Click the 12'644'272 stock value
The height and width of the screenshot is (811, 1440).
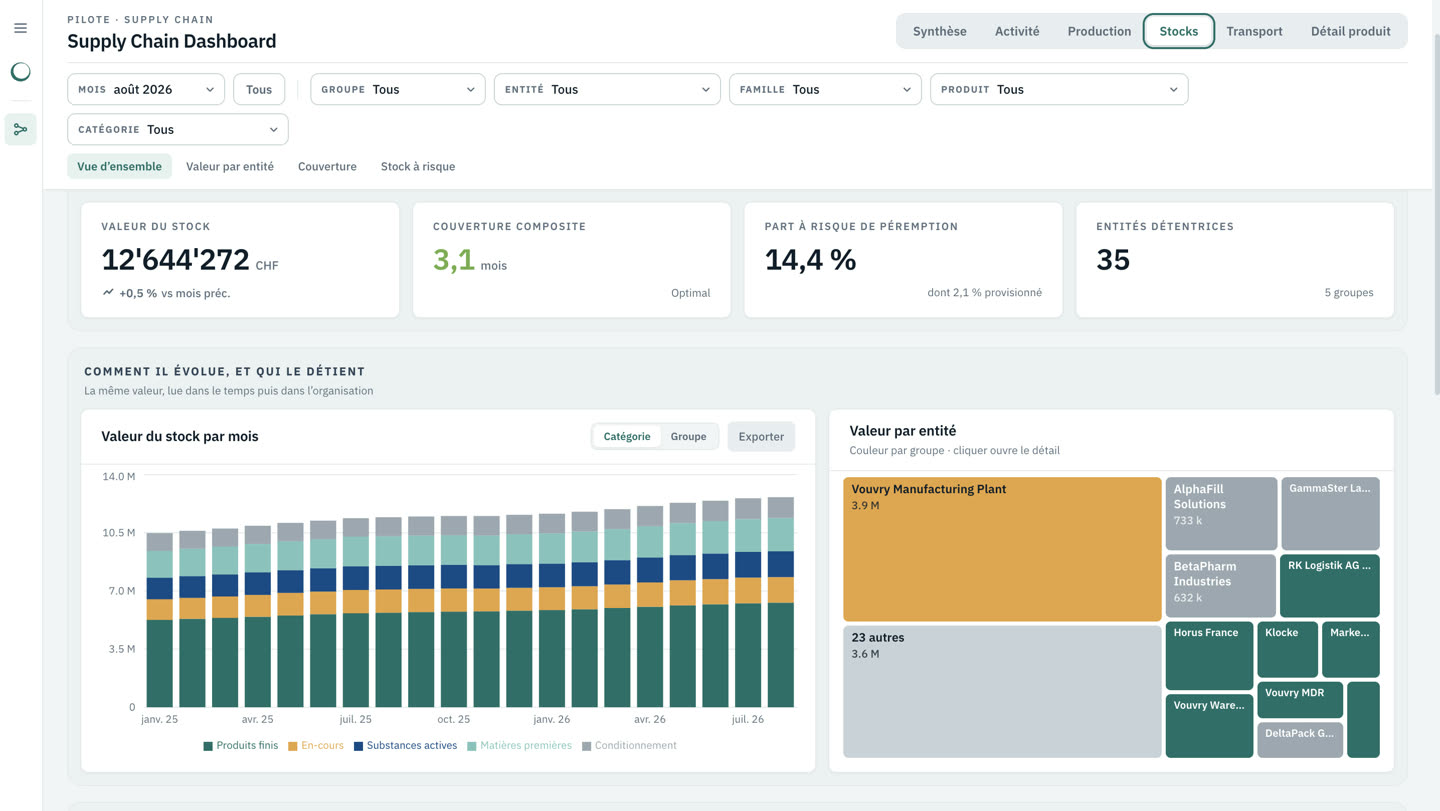[x=175, y=259]
